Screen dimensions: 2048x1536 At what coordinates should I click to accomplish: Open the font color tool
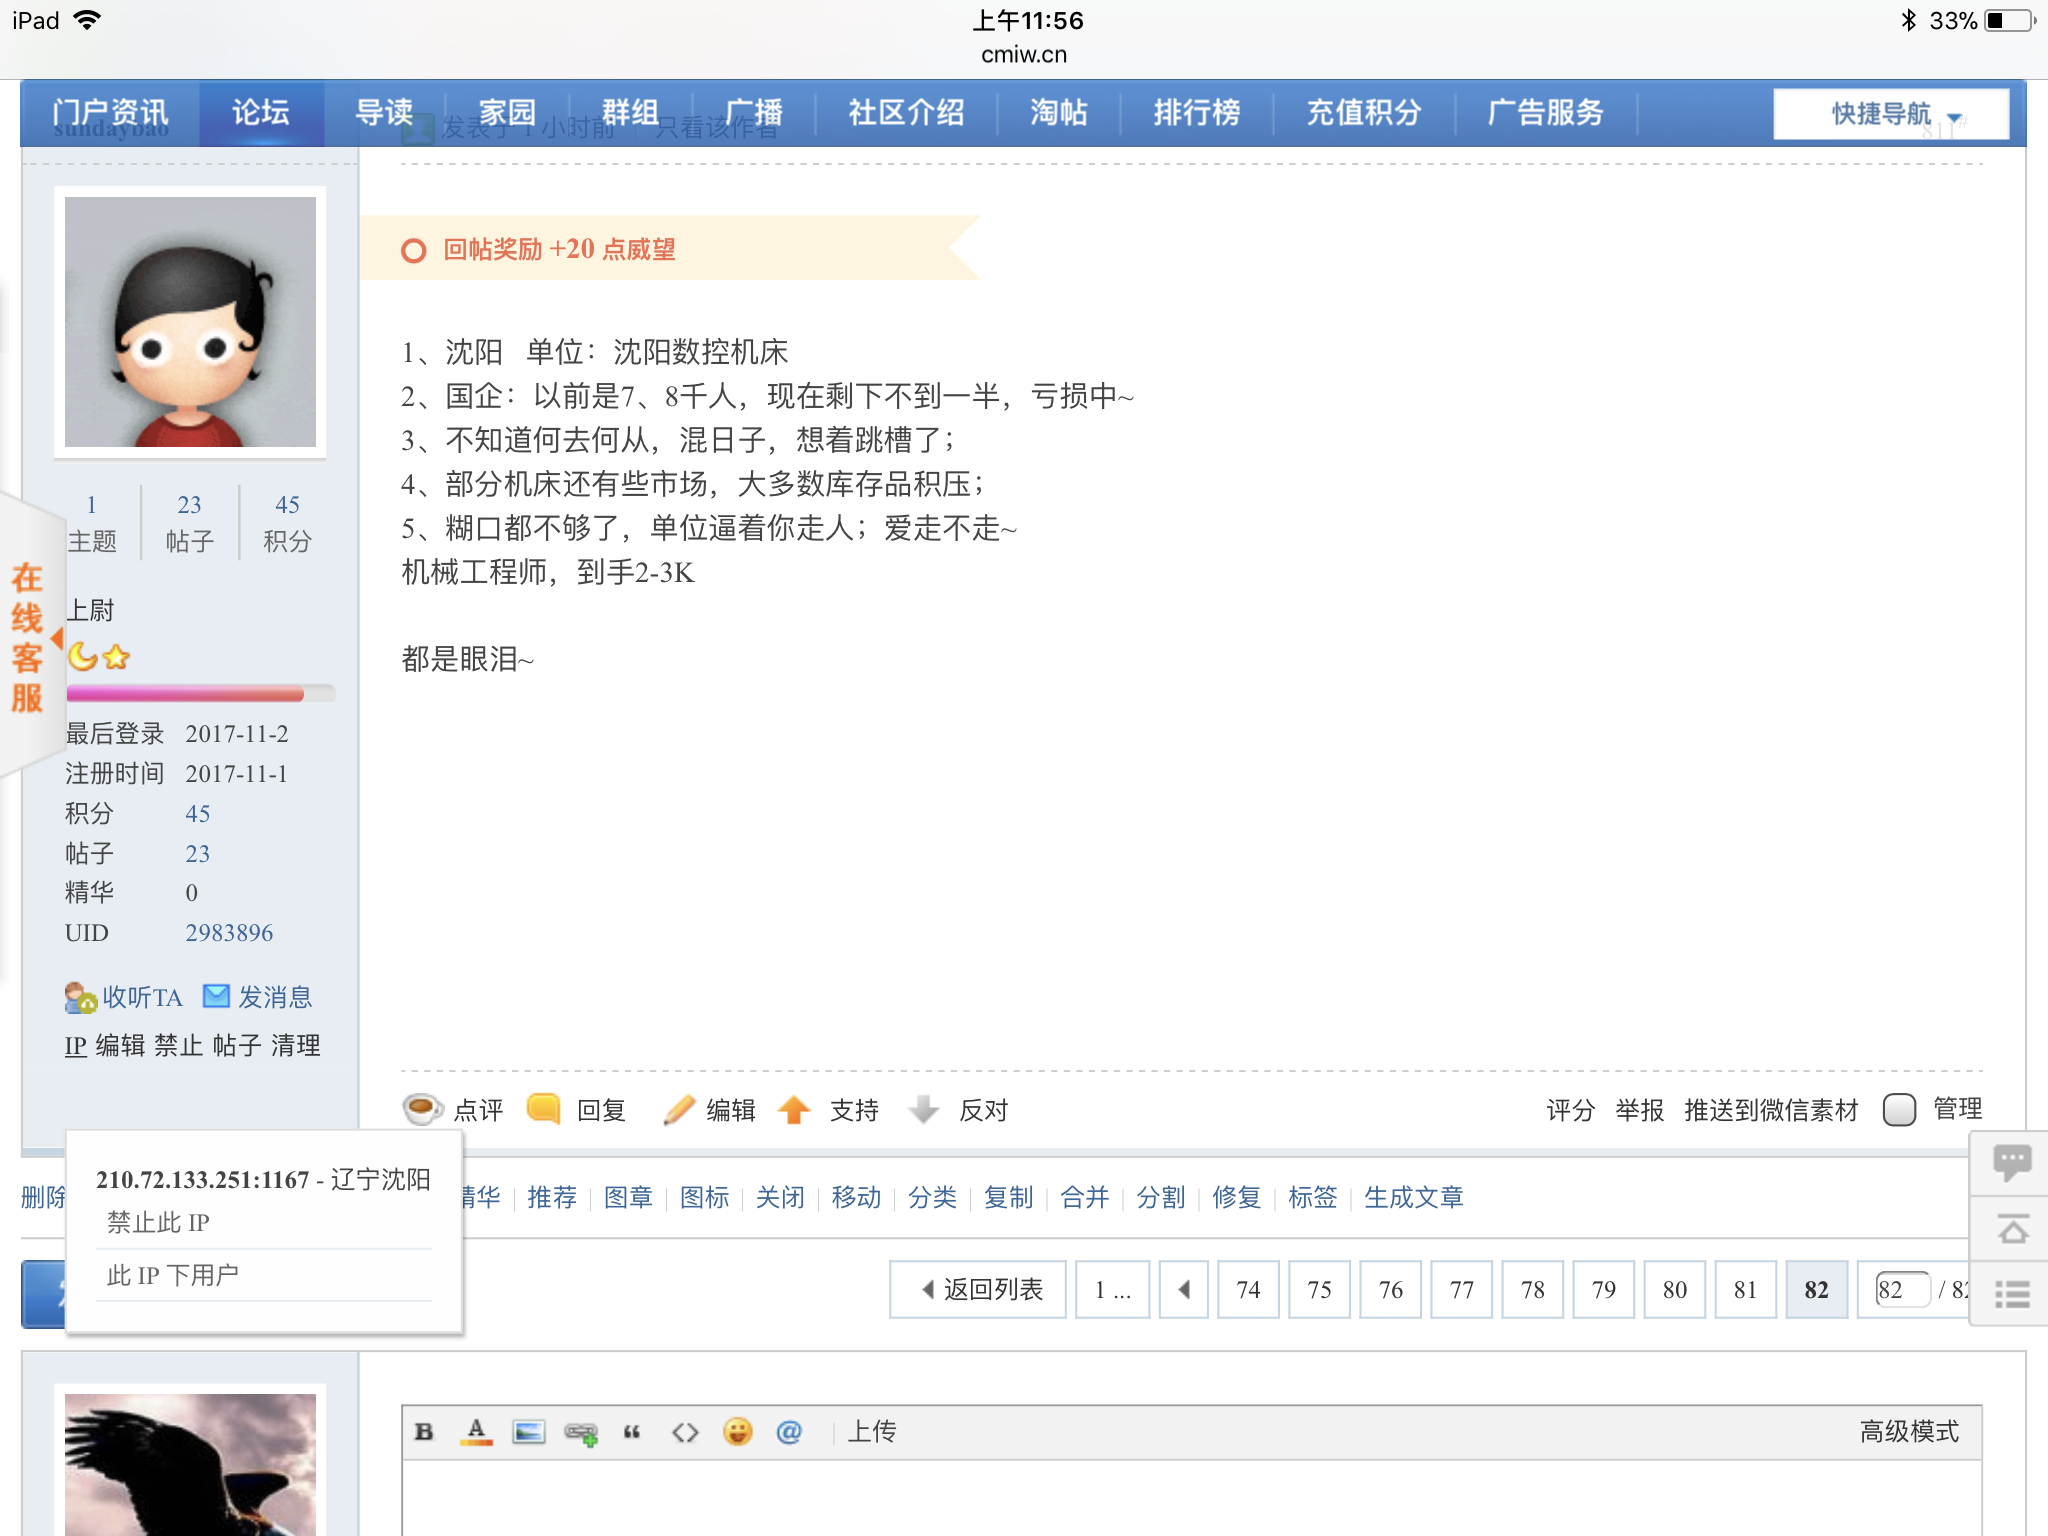point(477,1431)
